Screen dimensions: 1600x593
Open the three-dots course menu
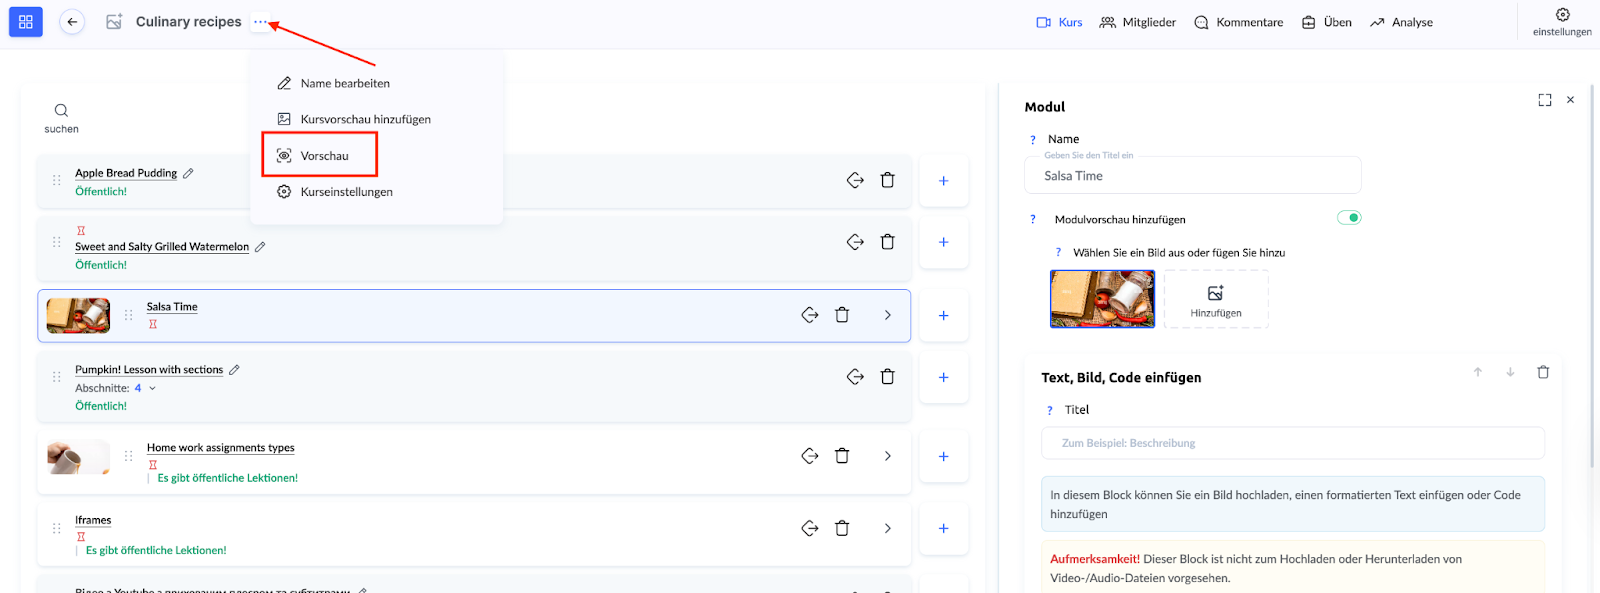click(260, 22)
